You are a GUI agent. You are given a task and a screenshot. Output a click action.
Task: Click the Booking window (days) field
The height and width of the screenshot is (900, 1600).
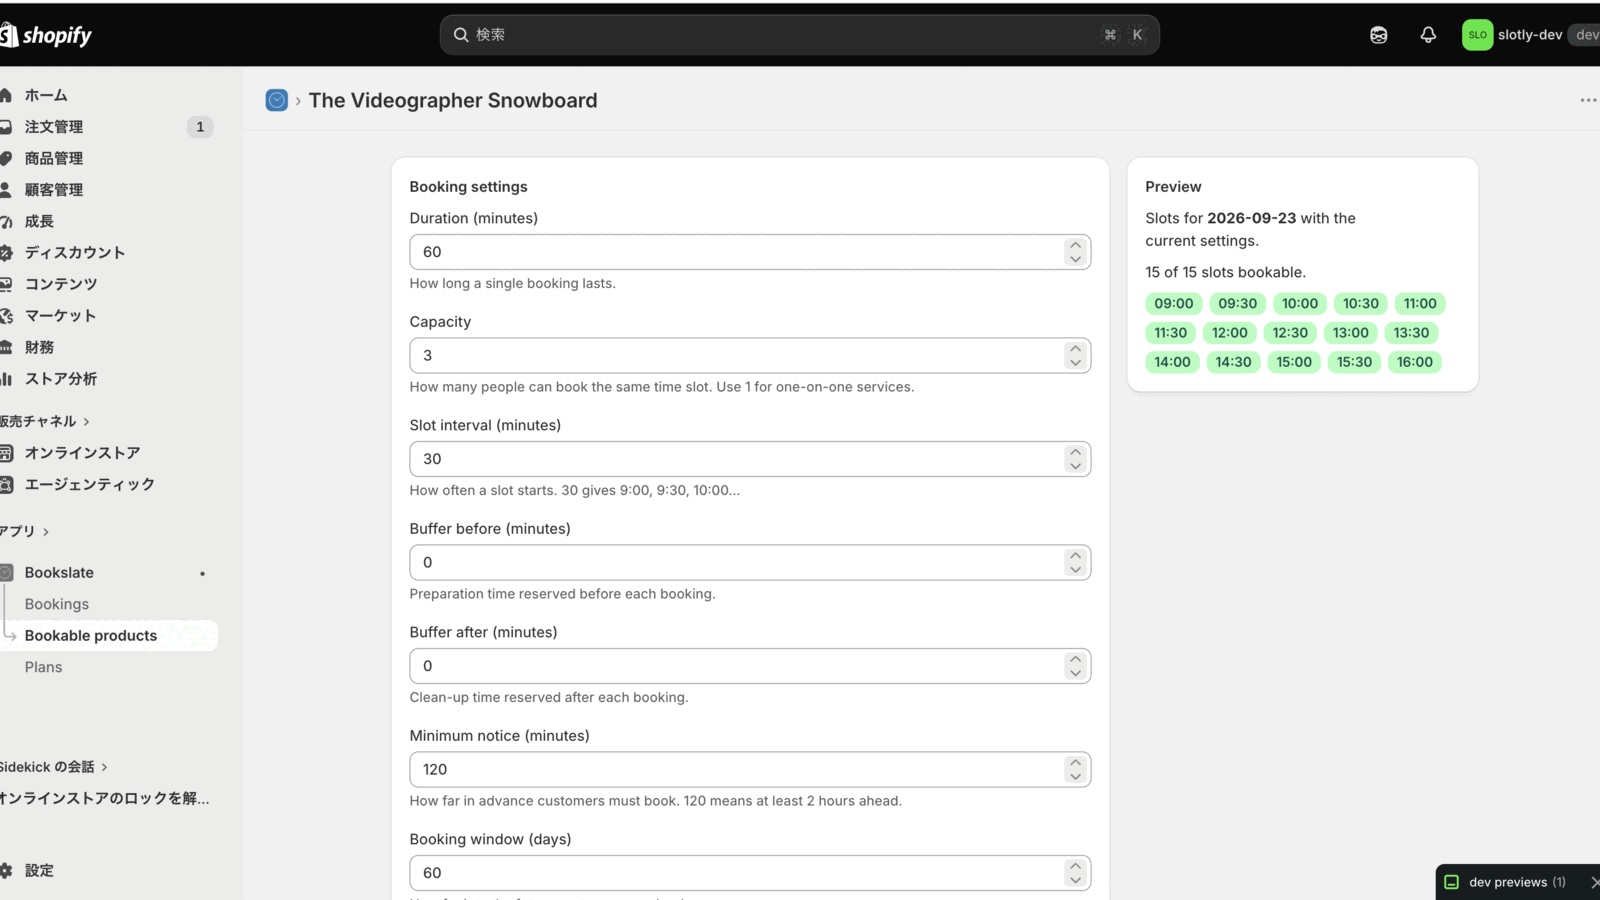pos(750,873)
